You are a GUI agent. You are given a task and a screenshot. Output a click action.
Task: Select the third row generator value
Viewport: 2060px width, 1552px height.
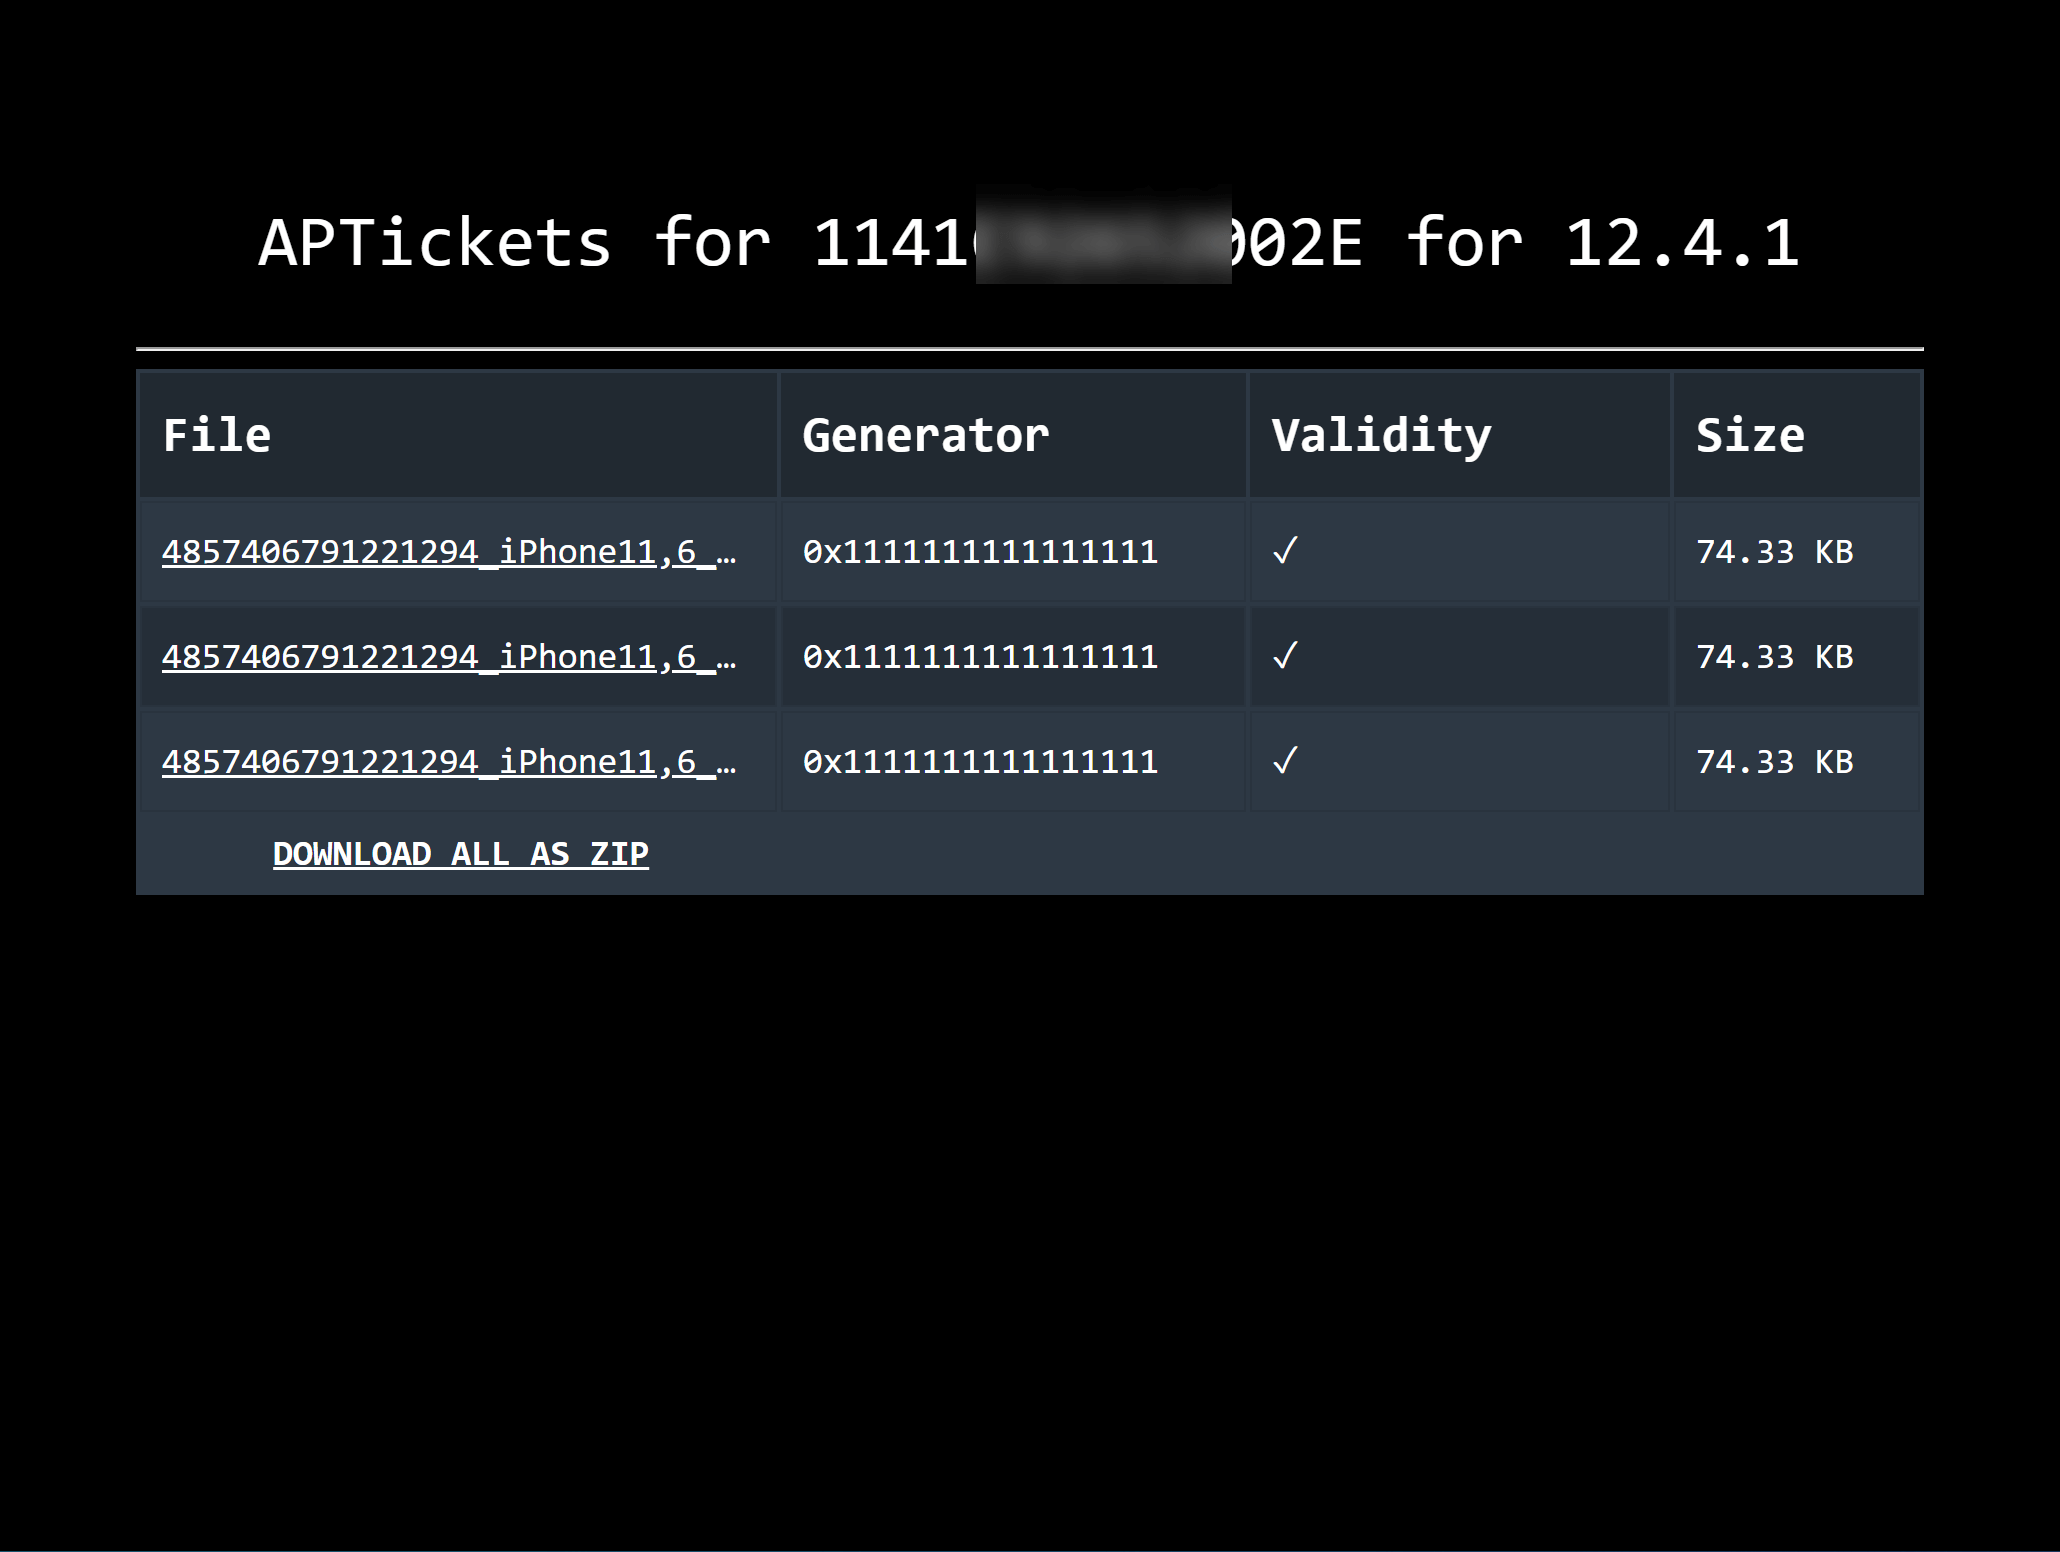[x=979, y=762]
